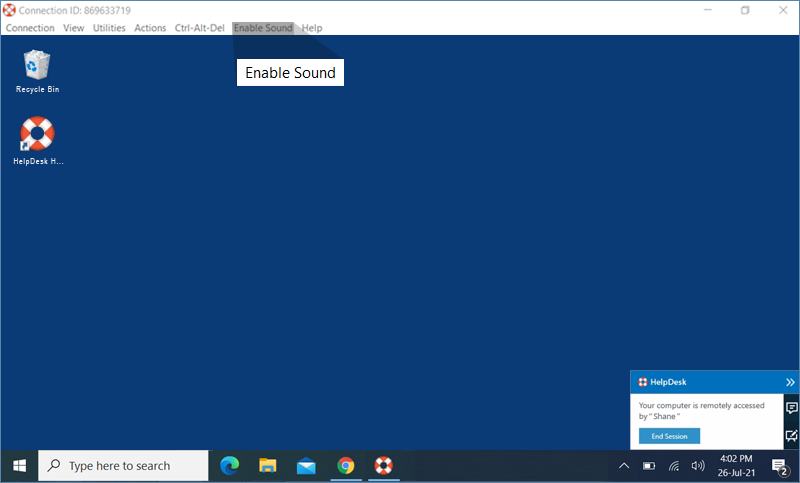Launch Microsoft Edge from the taskbar
Screen dimensions: 800x483
(x=230, y=465)
